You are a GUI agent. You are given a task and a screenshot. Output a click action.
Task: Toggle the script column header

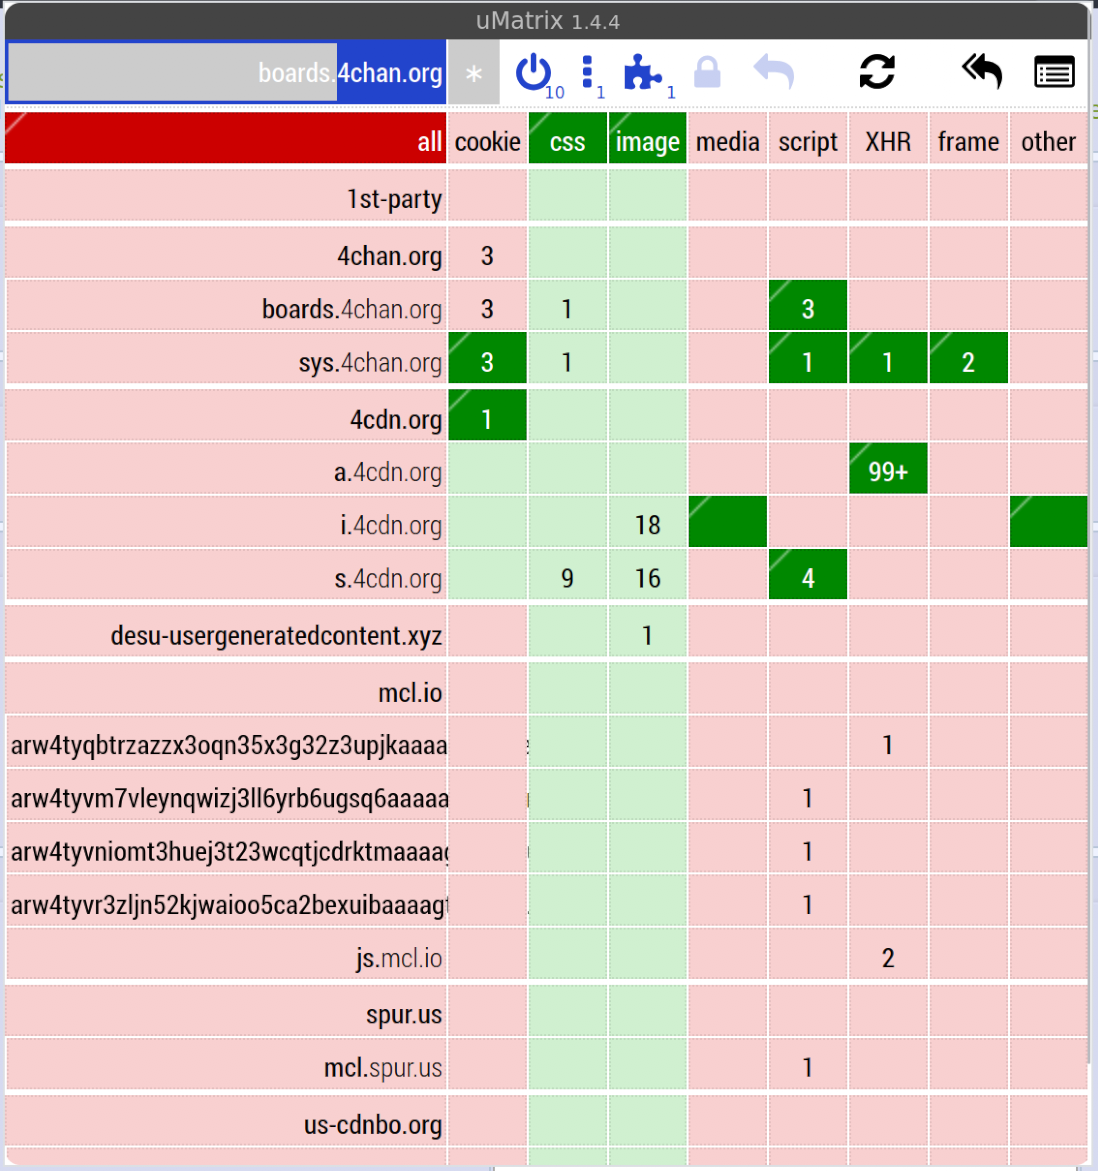pyautogui.click(x=808, y=138)
